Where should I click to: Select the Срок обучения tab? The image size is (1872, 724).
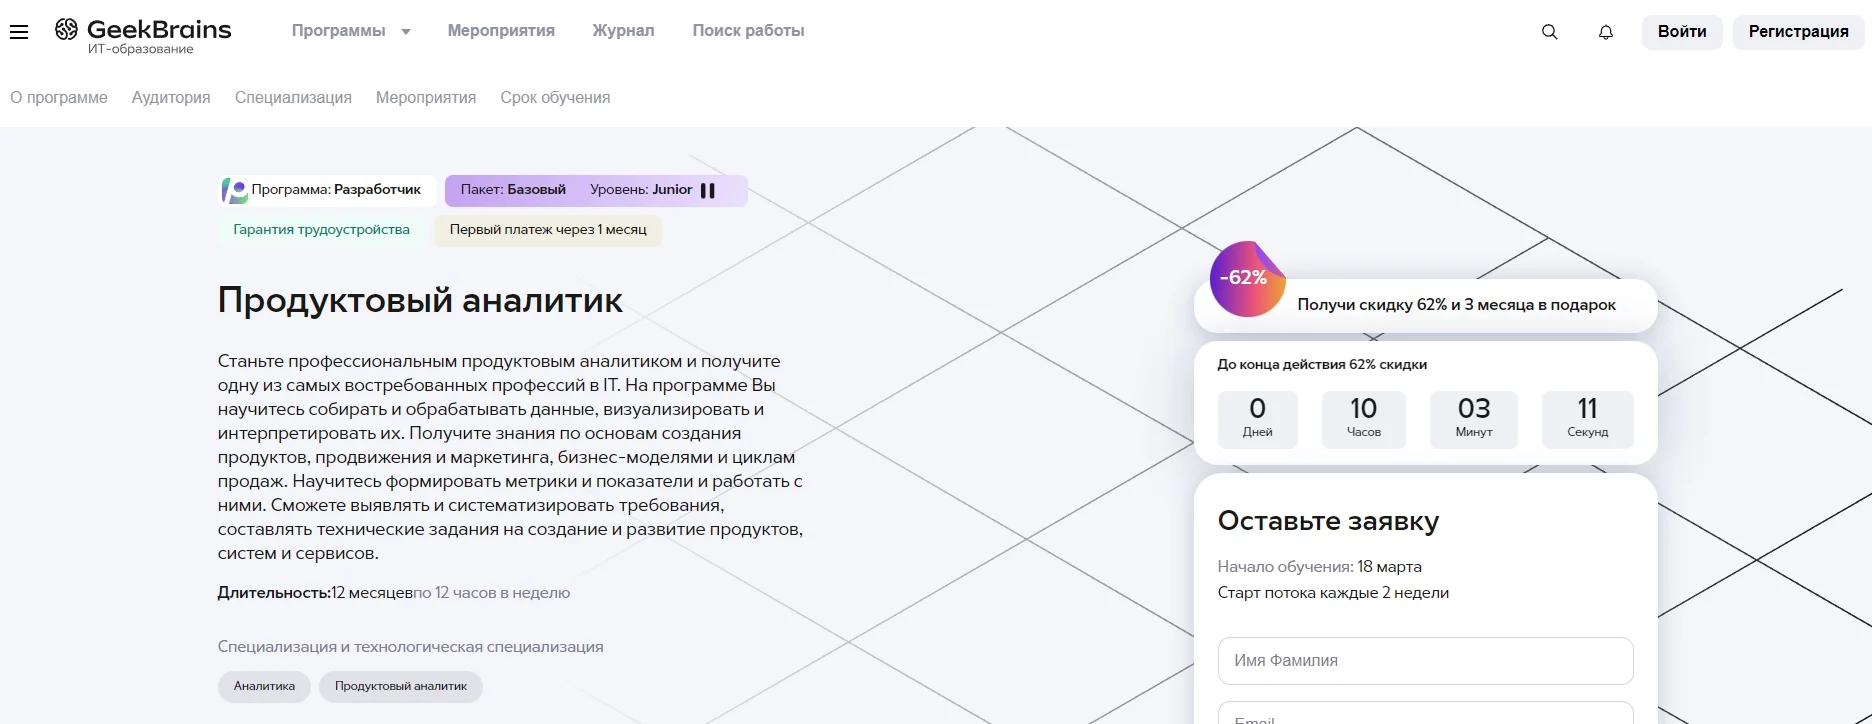point(555,98)
